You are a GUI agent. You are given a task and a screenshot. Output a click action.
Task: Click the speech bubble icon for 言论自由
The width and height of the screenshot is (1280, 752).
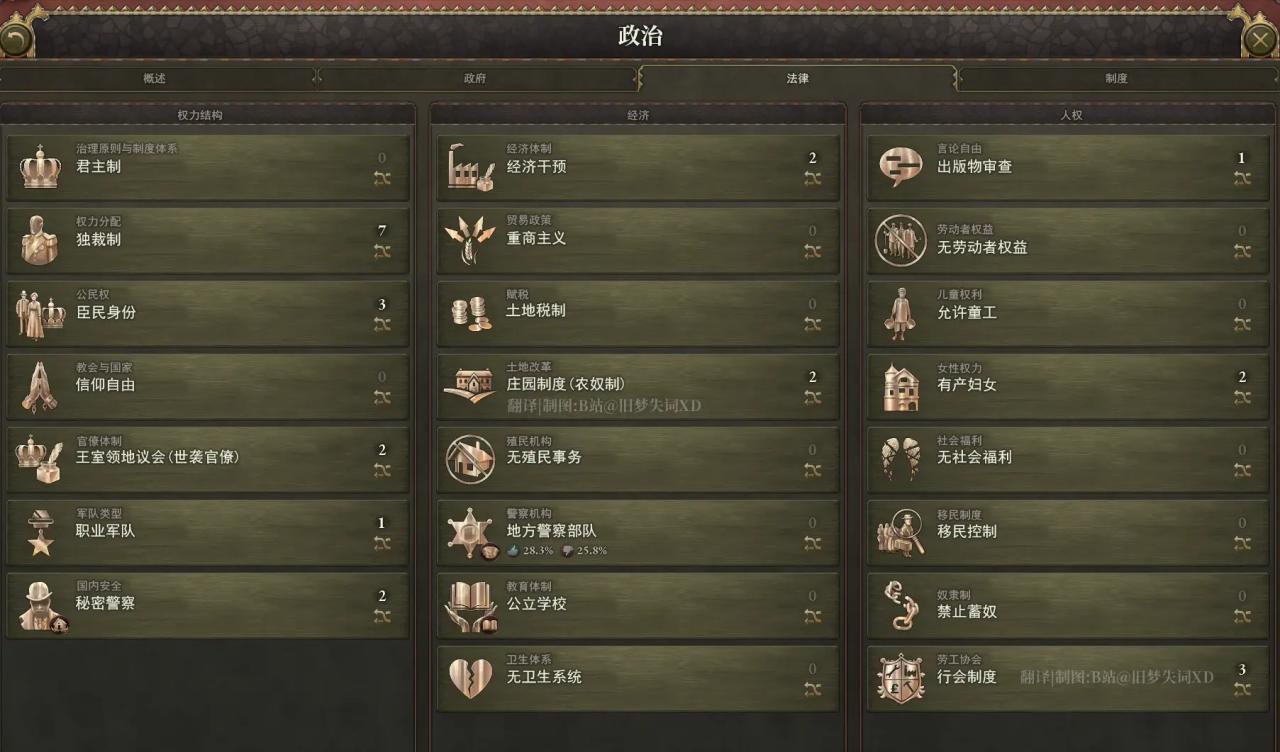(900, 167)
